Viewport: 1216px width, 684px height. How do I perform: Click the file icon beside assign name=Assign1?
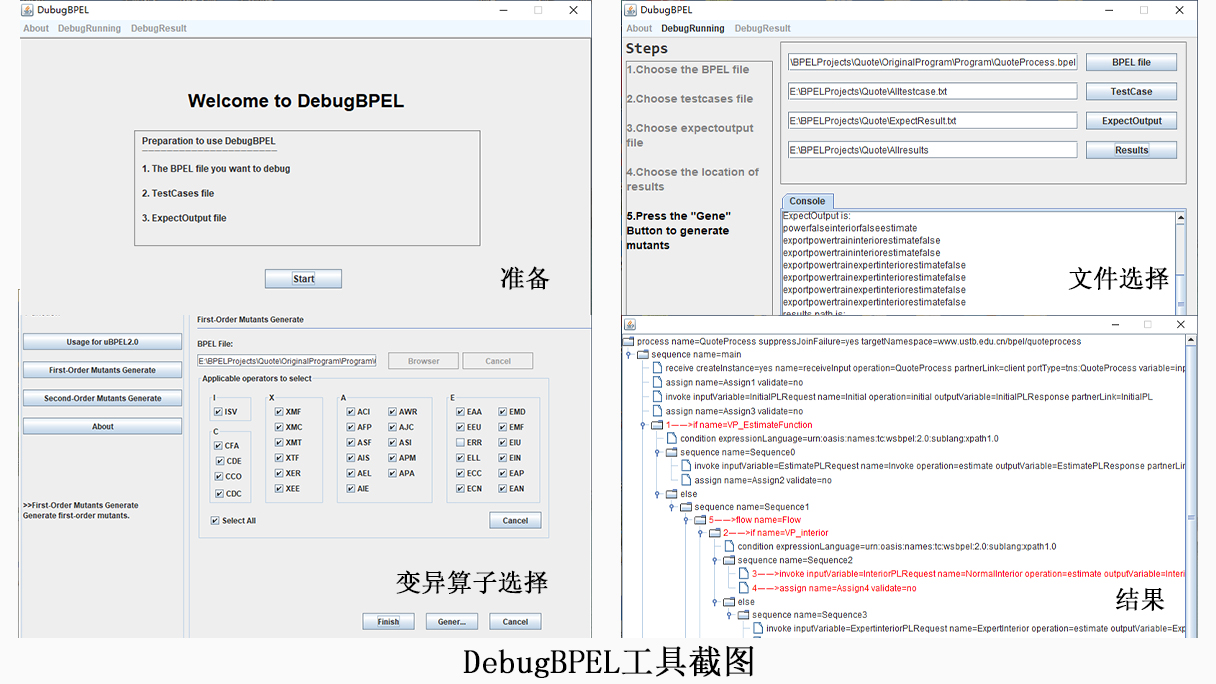tap(657, 382)
